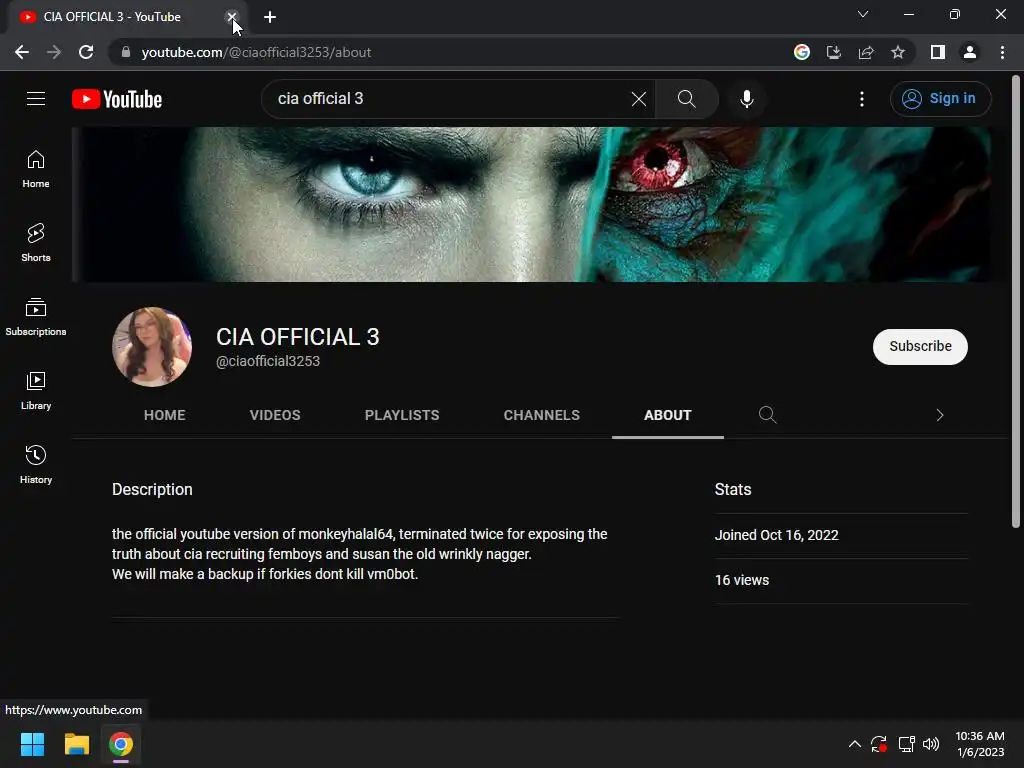The height and width of the screenshot is (768, 1024).
Task: Switch to the CHANNELS tab
Action: [x=541, y=415]
